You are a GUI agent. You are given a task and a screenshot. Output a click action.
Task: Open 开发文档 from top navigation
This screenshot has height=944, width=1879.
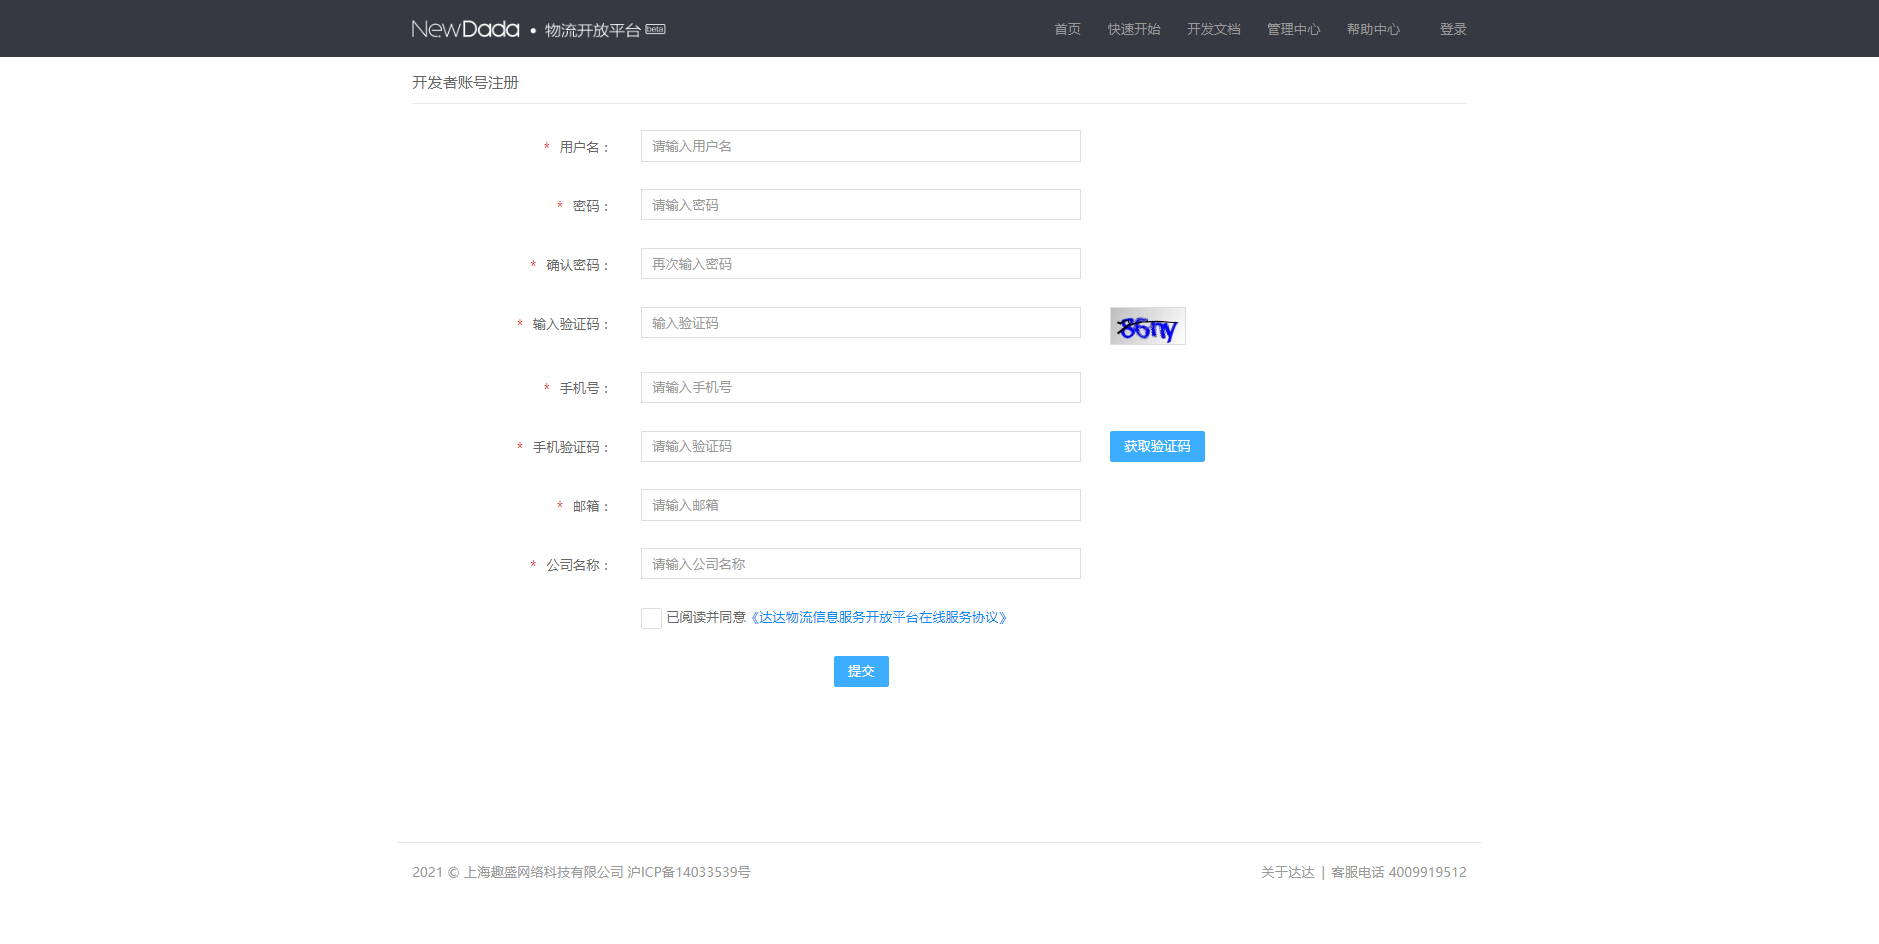[1213, 29]
